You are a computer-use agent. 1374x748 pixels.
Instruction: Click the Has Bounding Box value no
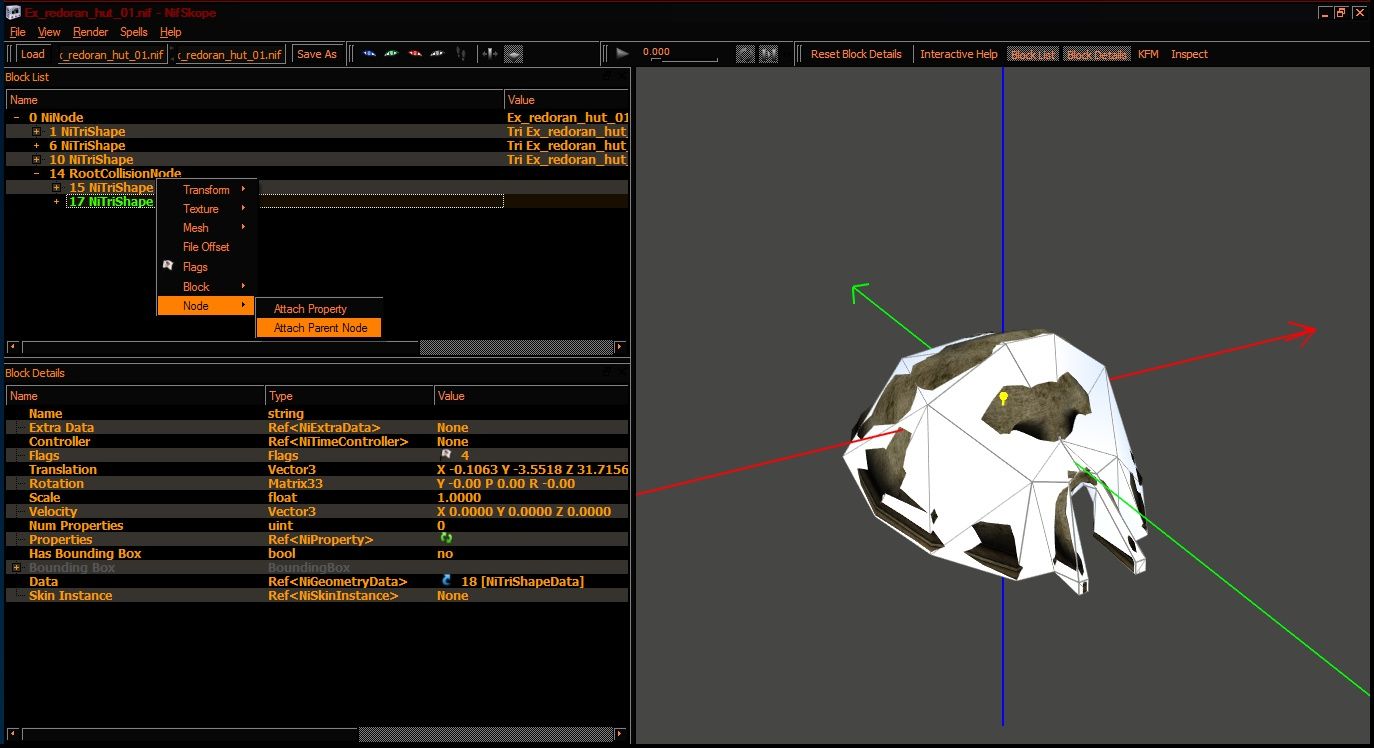(445, 553)
